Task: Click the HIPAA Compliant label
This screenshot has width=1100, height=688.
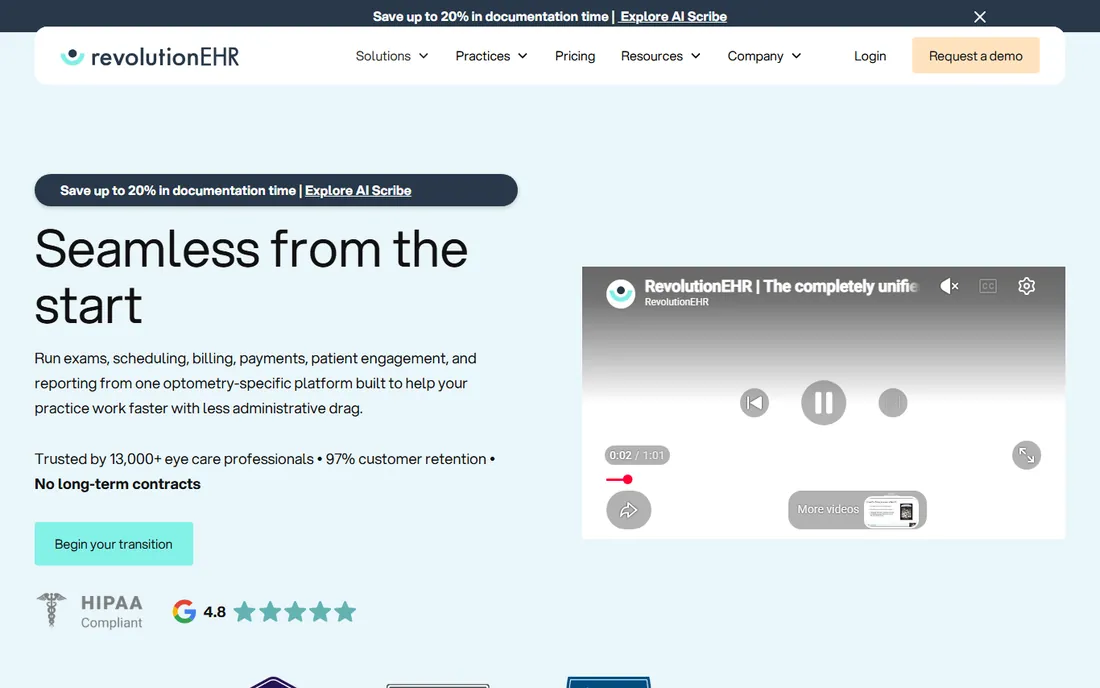Action: [112, 612]
